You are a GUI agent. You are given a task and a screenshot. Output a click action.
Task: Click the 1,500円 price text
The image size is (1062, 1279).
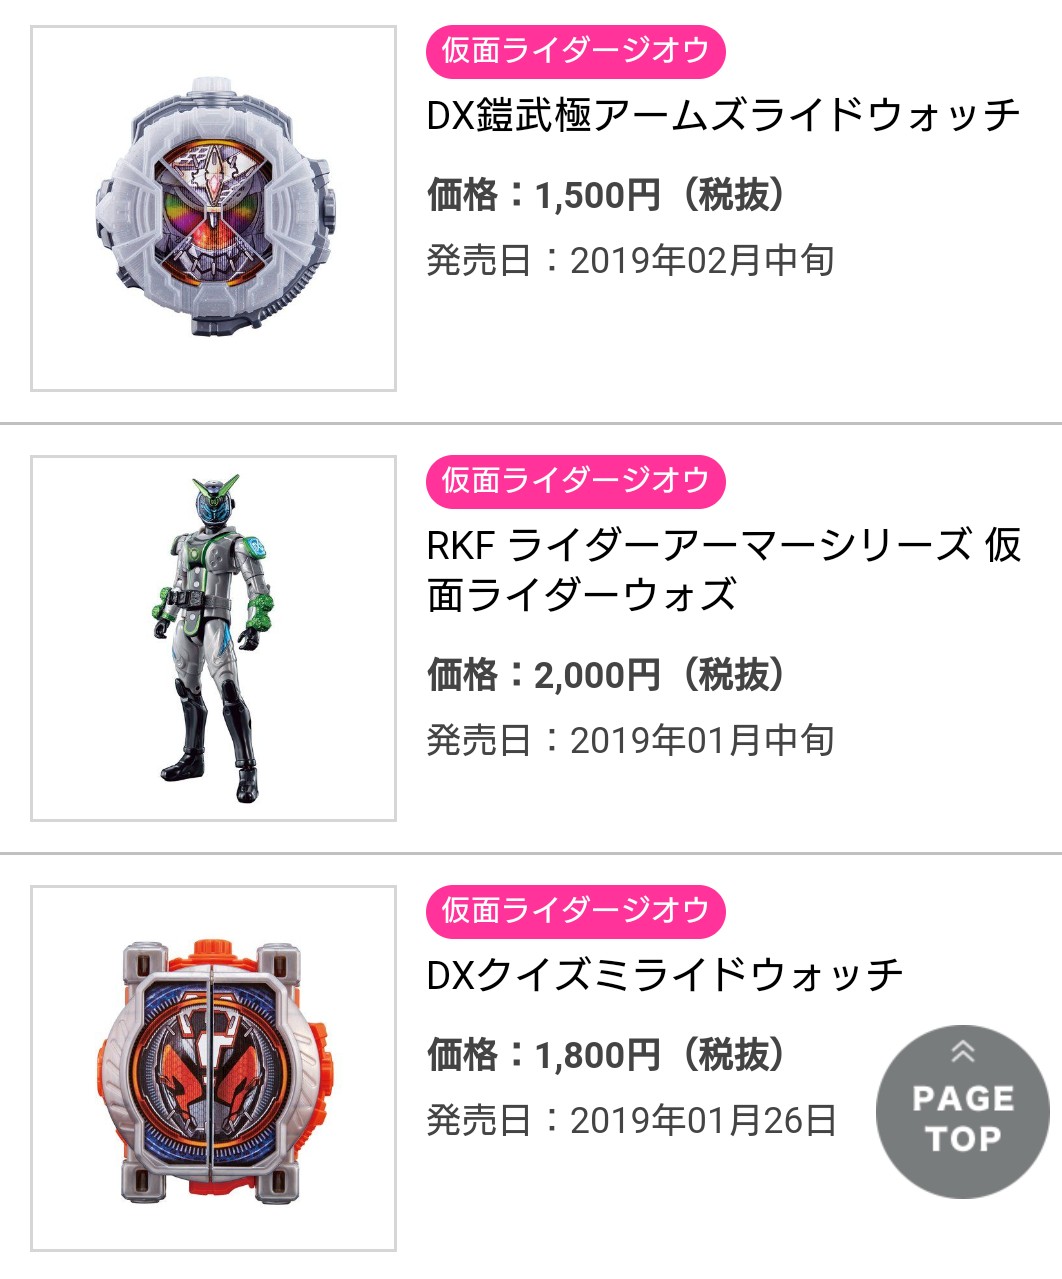[597, 195]
